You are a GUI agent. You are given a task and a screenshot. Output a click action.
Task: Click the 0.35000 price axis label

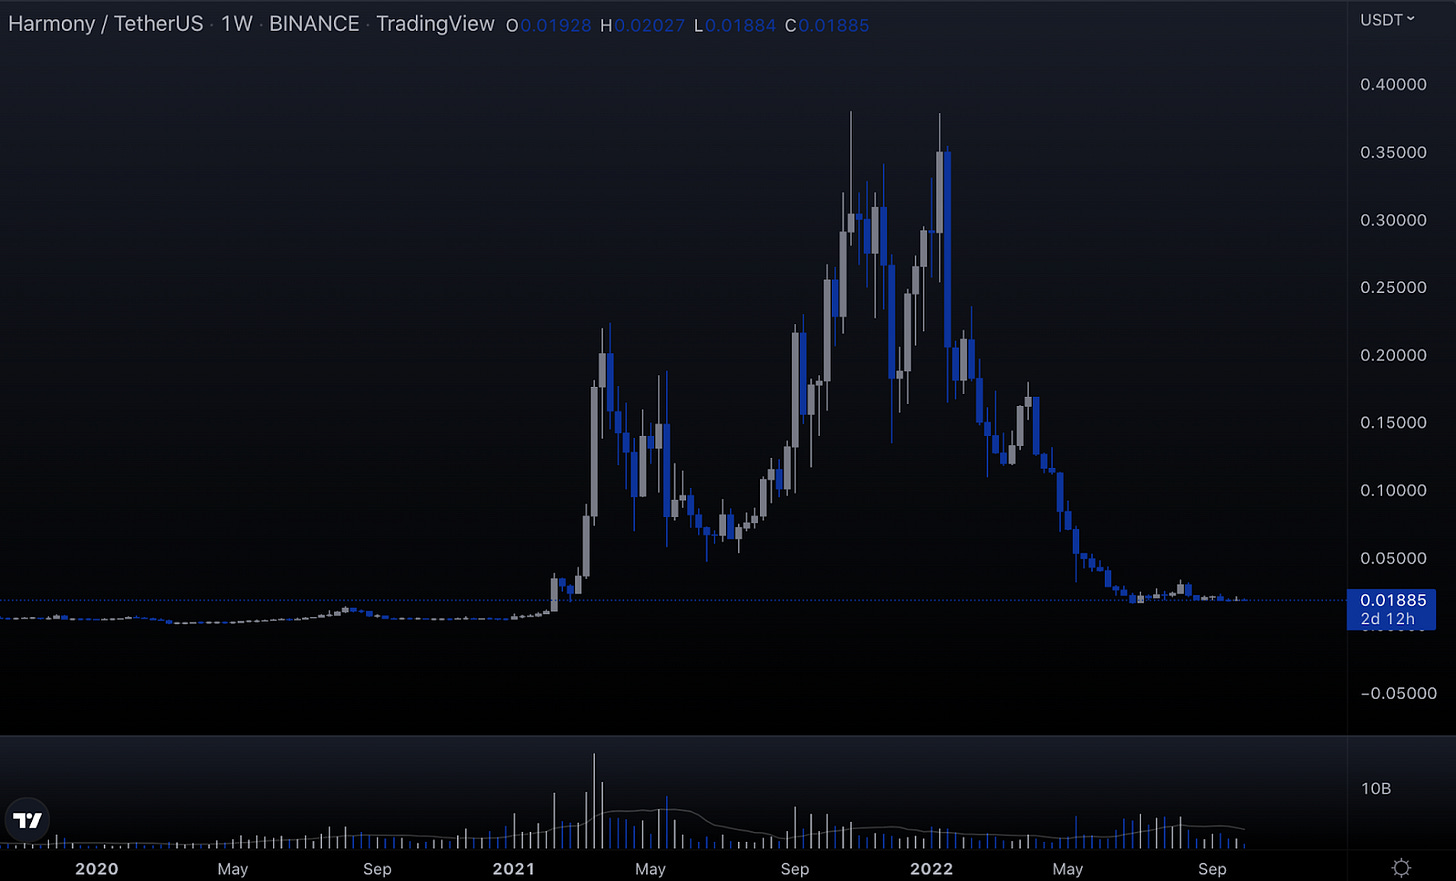coord(1393,152)
